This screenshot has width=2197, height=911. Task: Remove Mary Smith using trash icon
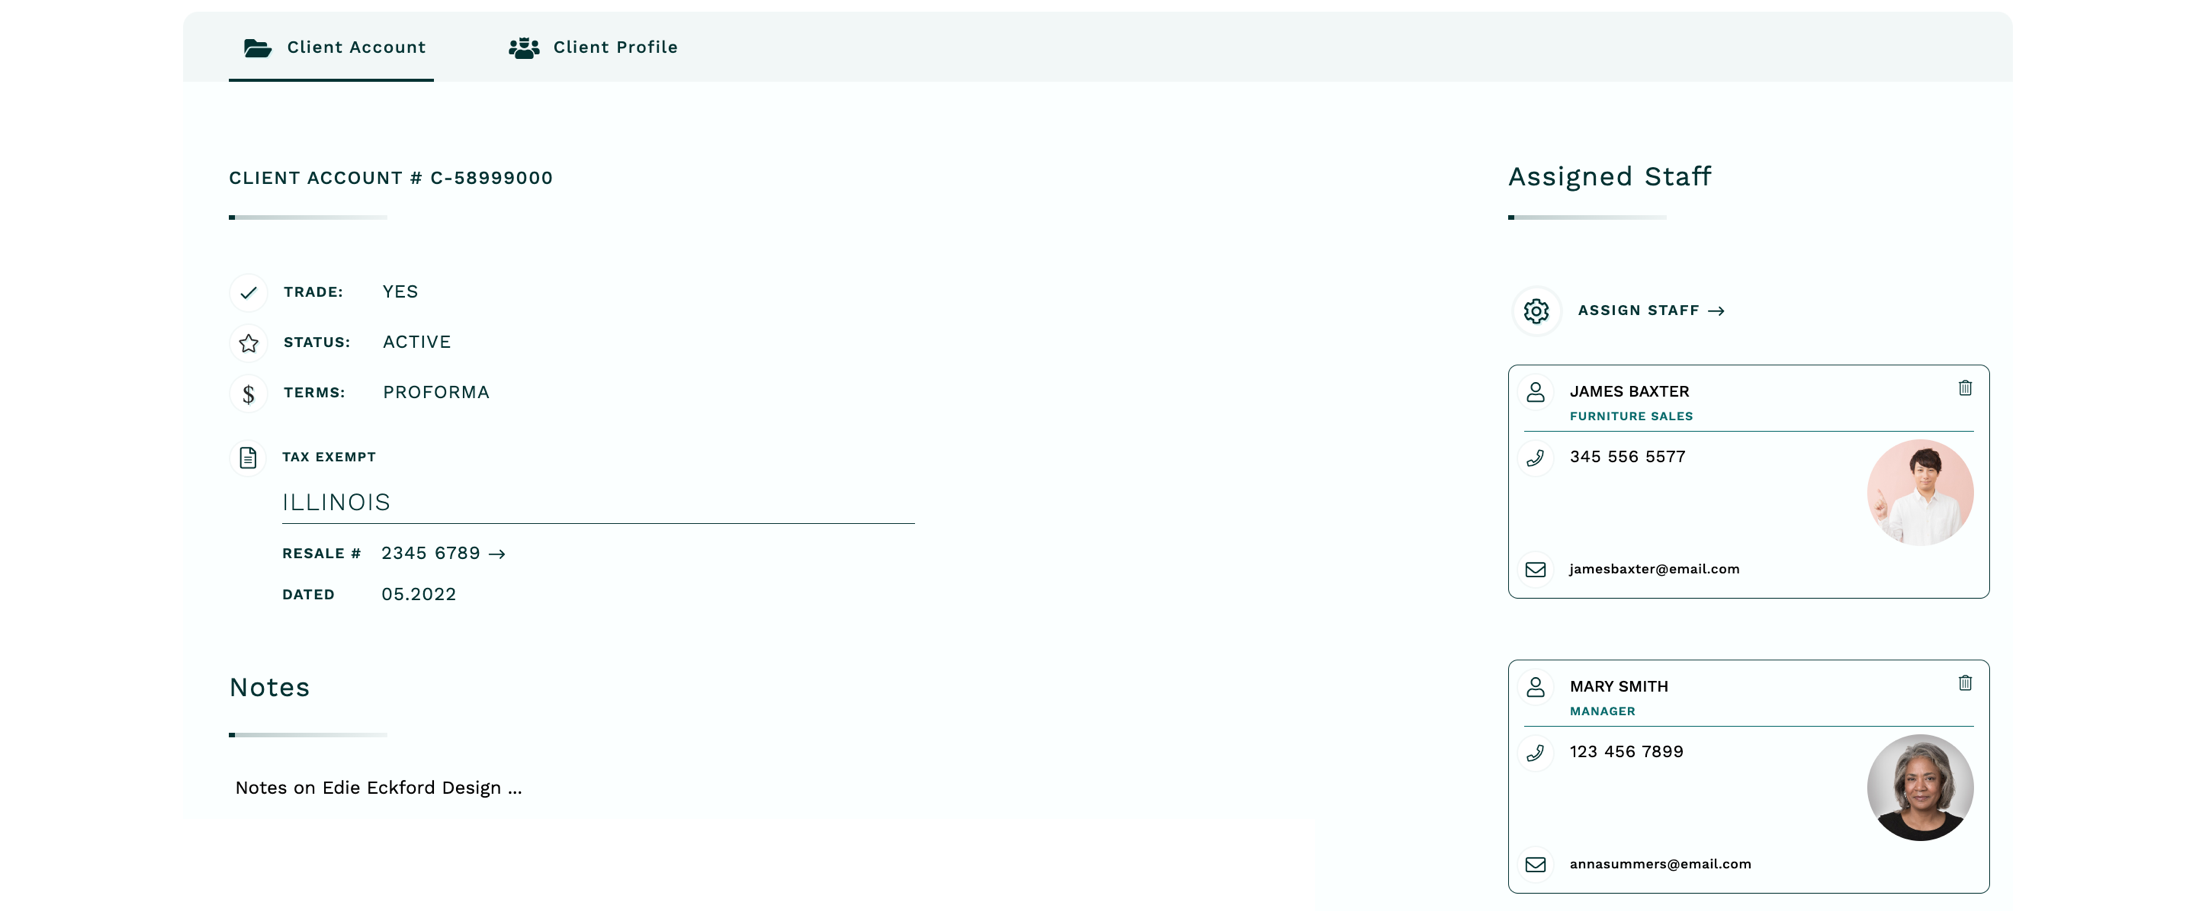[1964, 683]
